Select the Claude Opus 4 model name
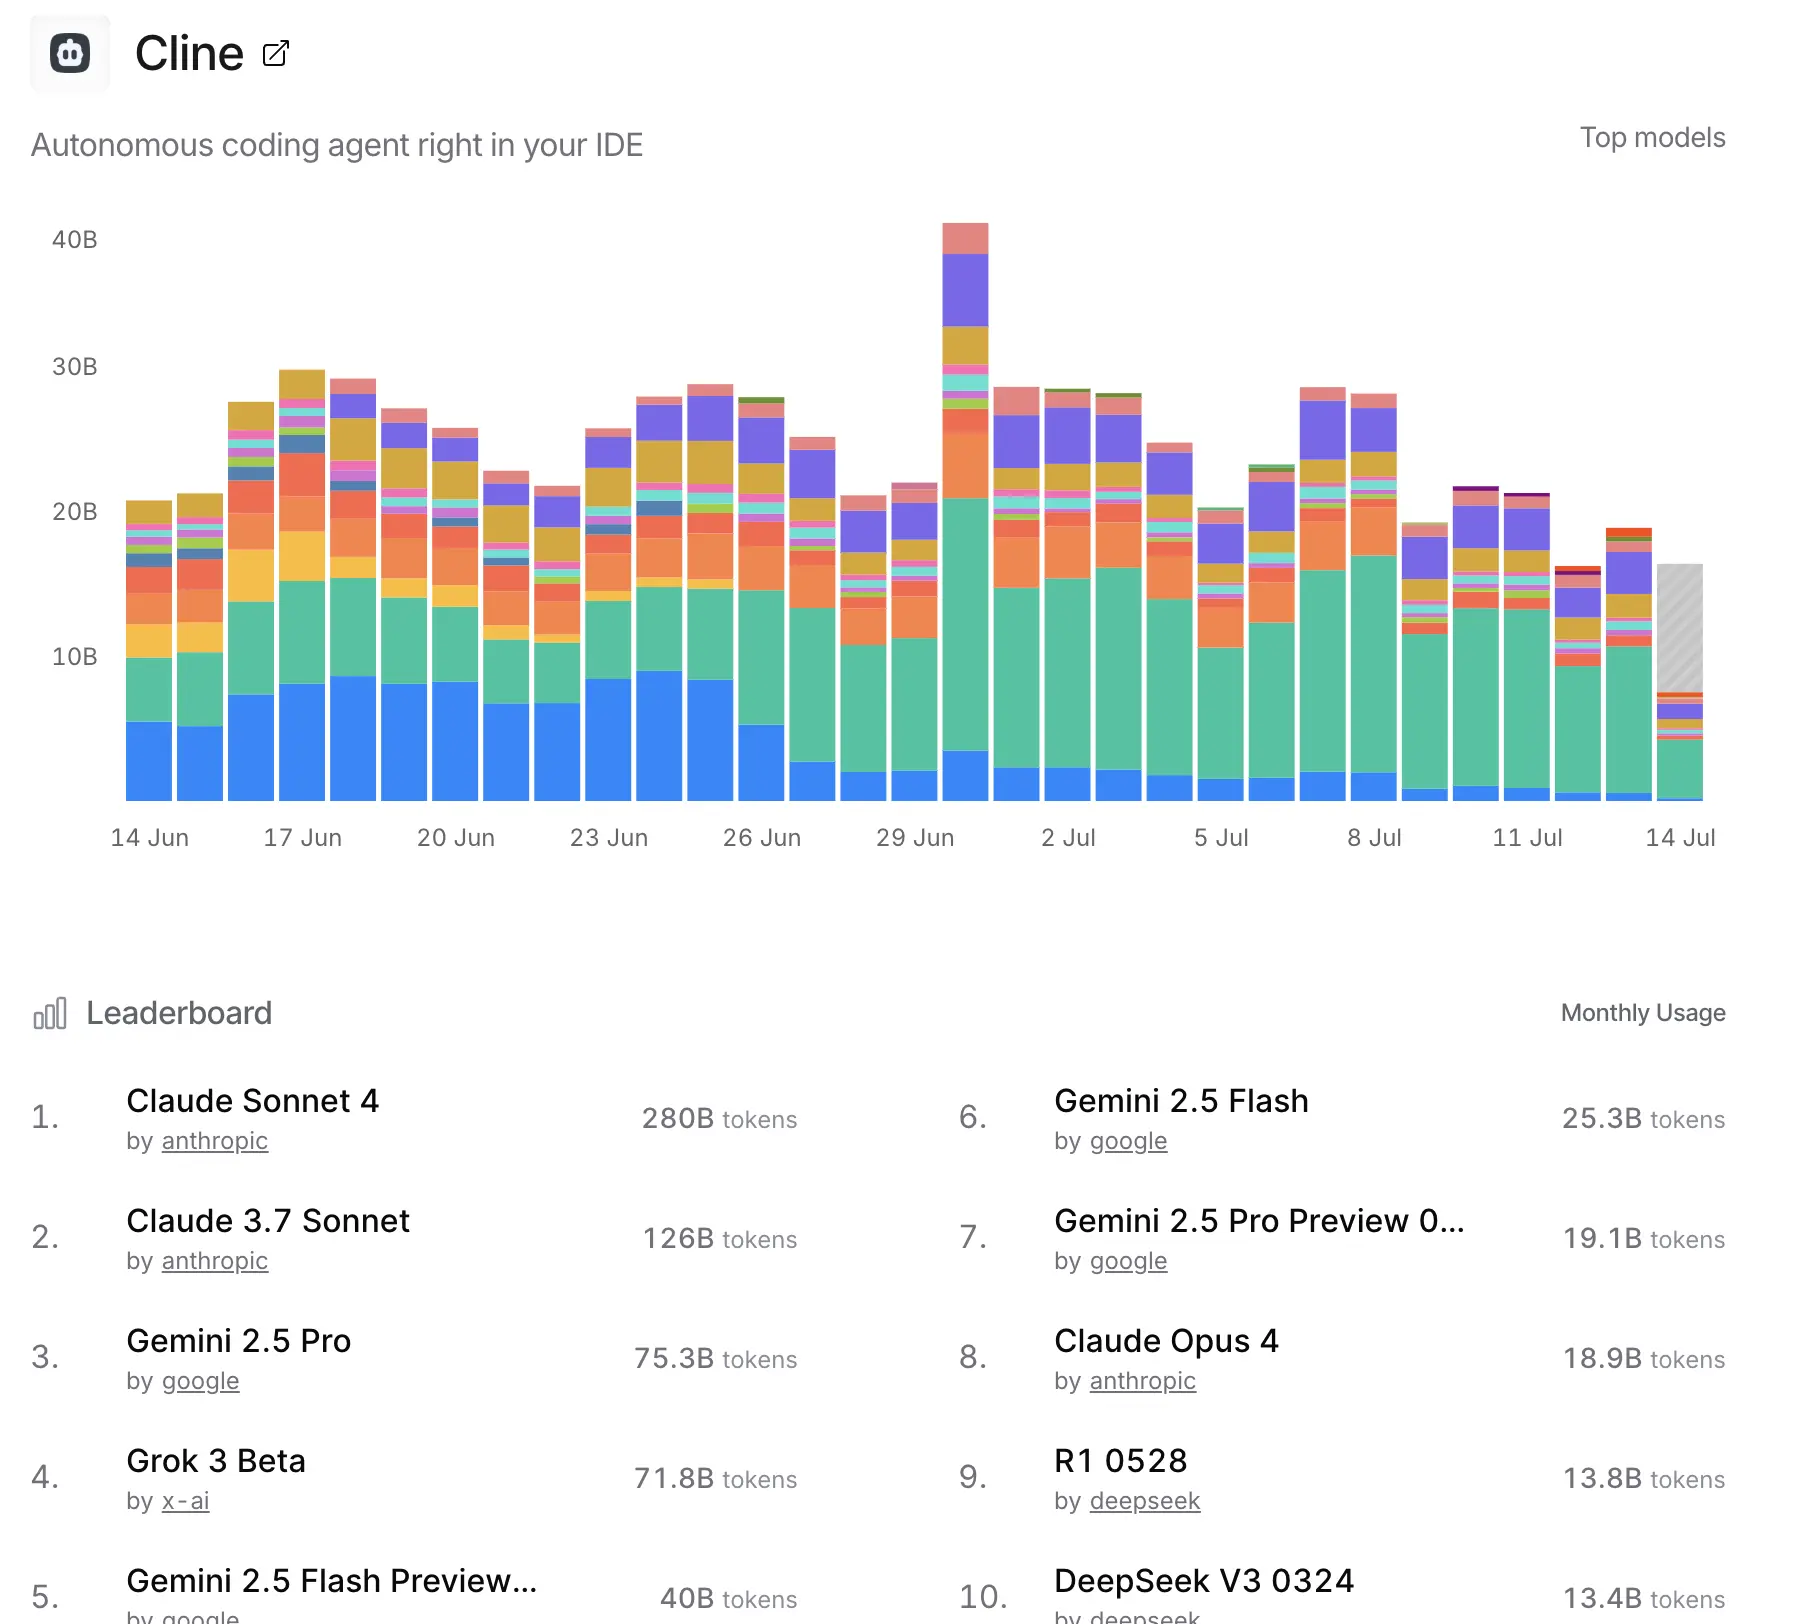This screenshot has width=1804, height=1624. (x=1167, y=1341)
